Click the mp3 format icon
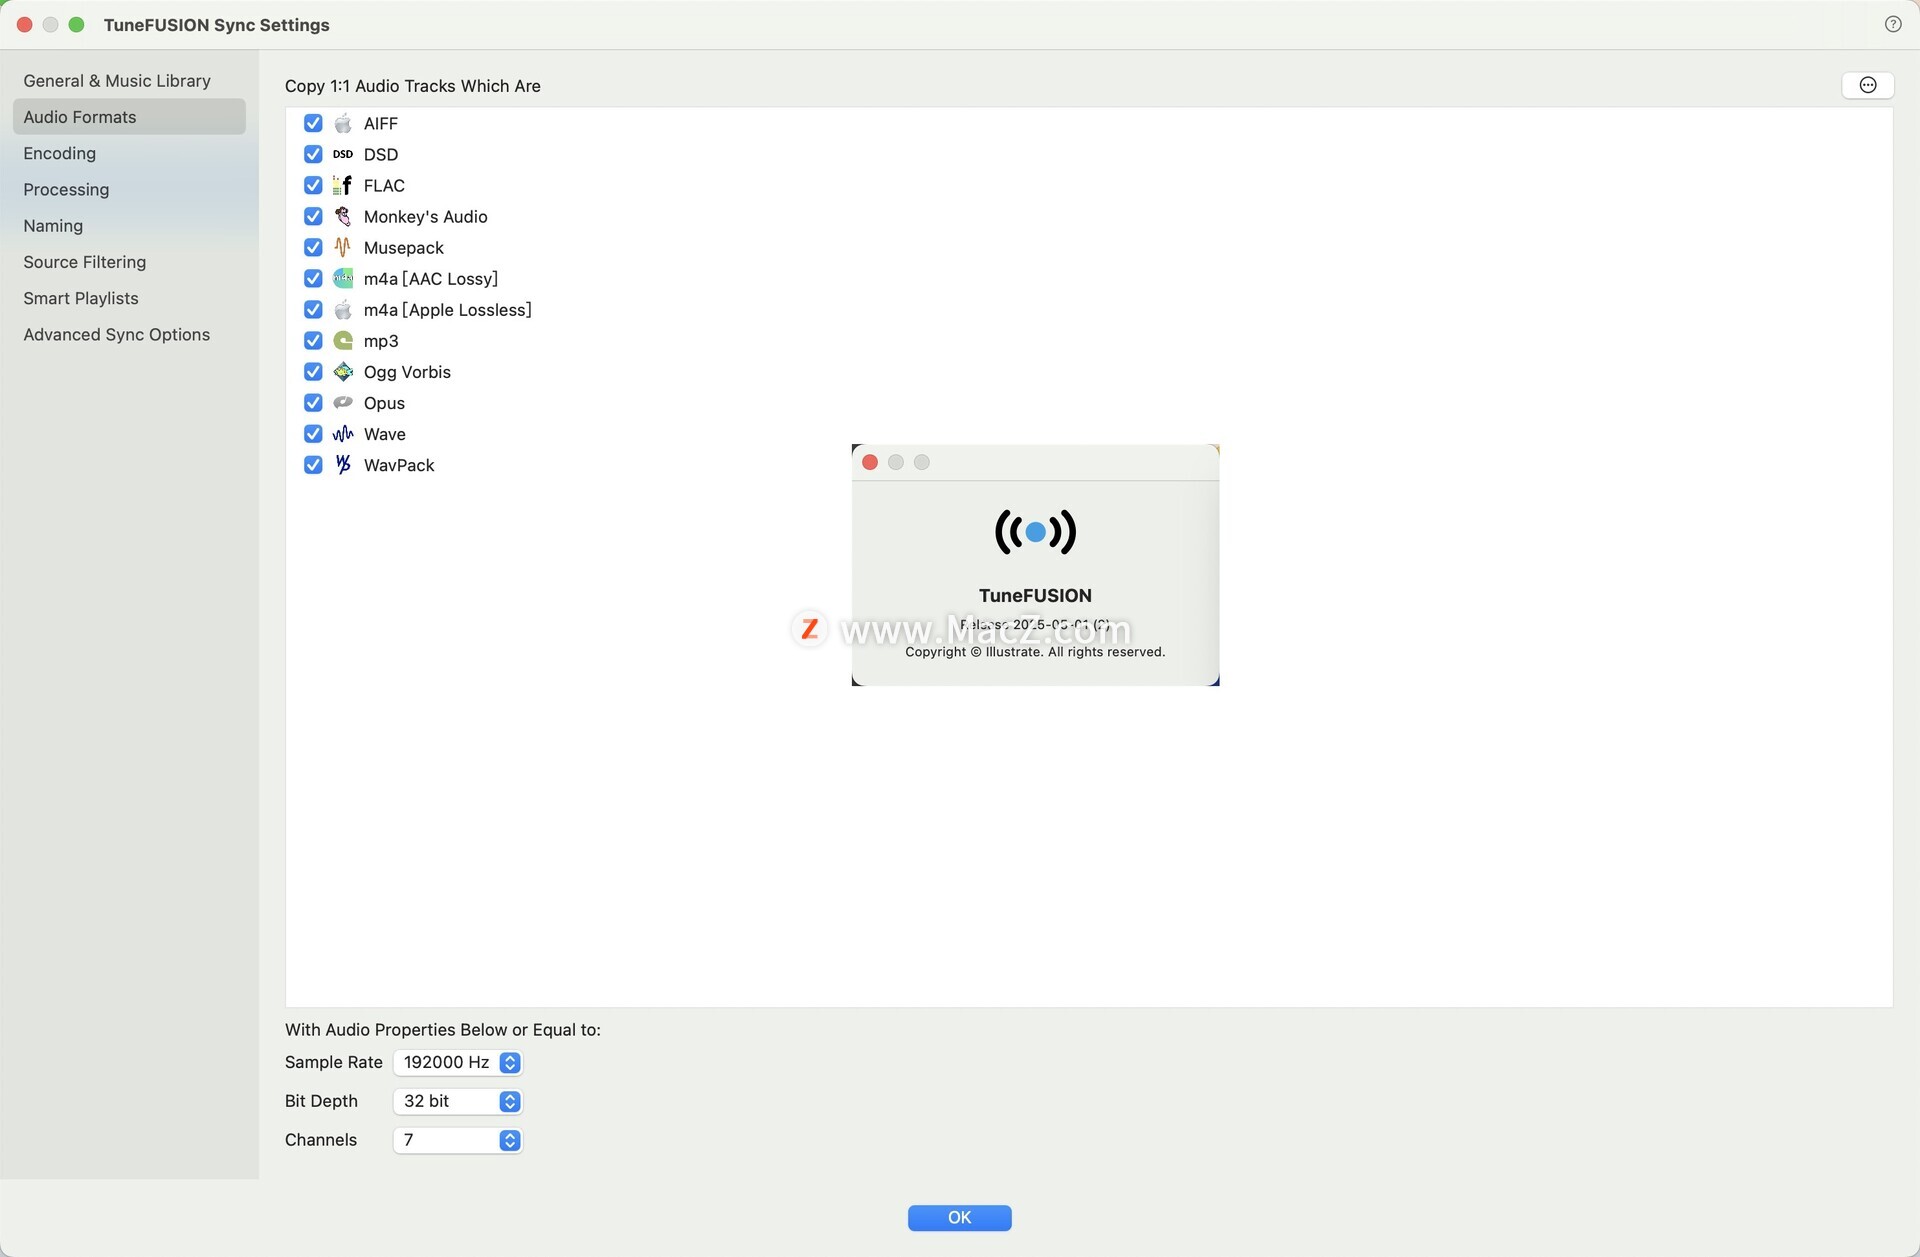 [x=343, y=340]
